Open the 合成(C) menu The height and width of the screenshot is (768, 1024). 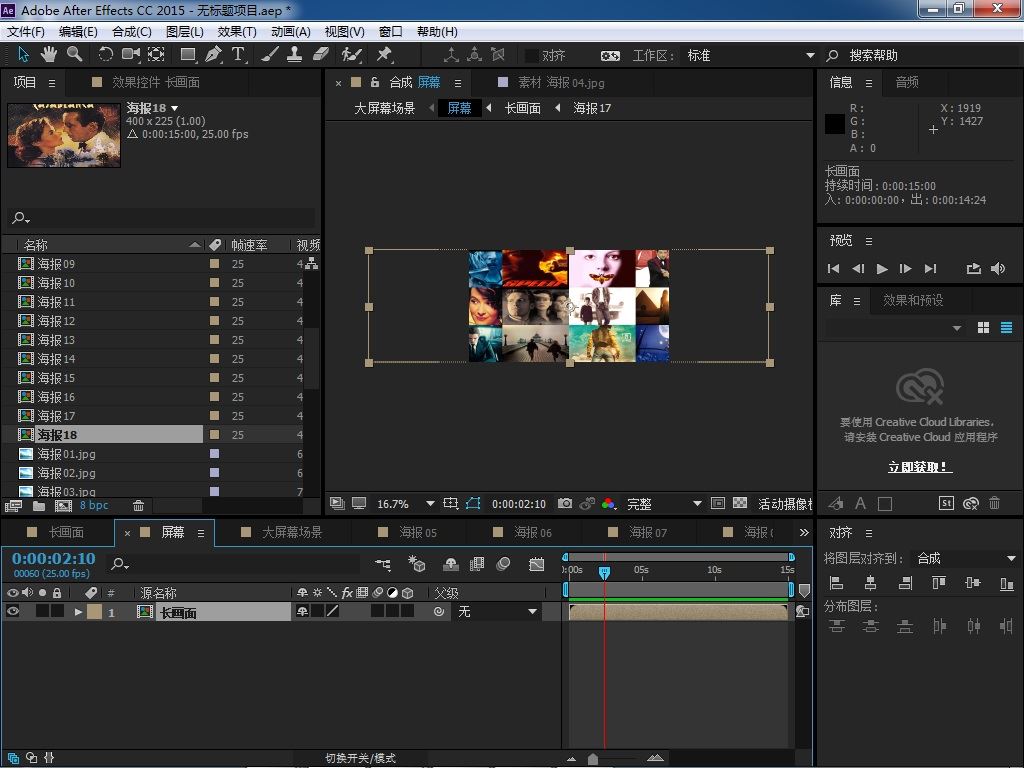[131, 31]
